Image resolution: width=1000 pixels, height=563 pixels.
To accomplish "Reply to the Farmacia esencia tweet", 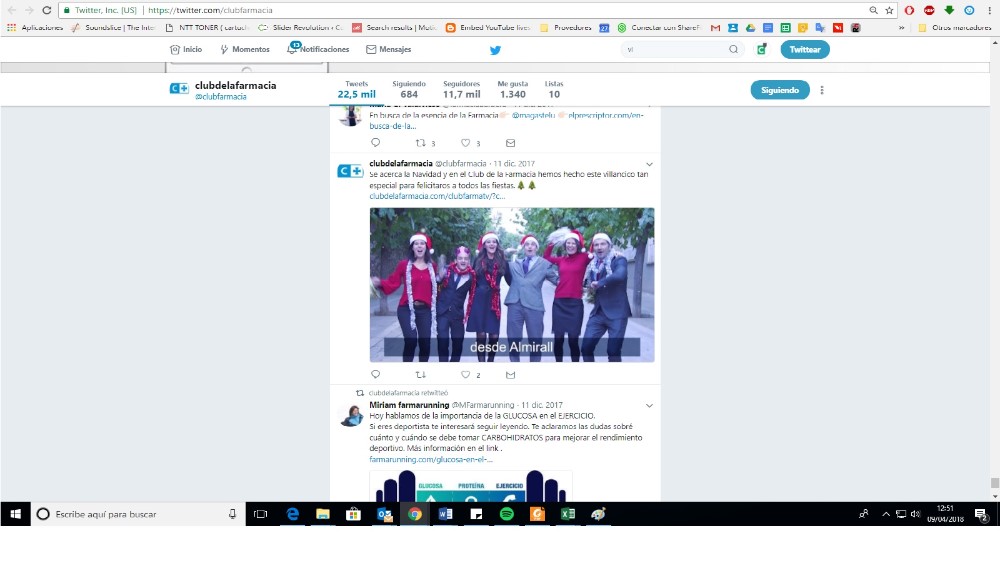I will 376,143.
